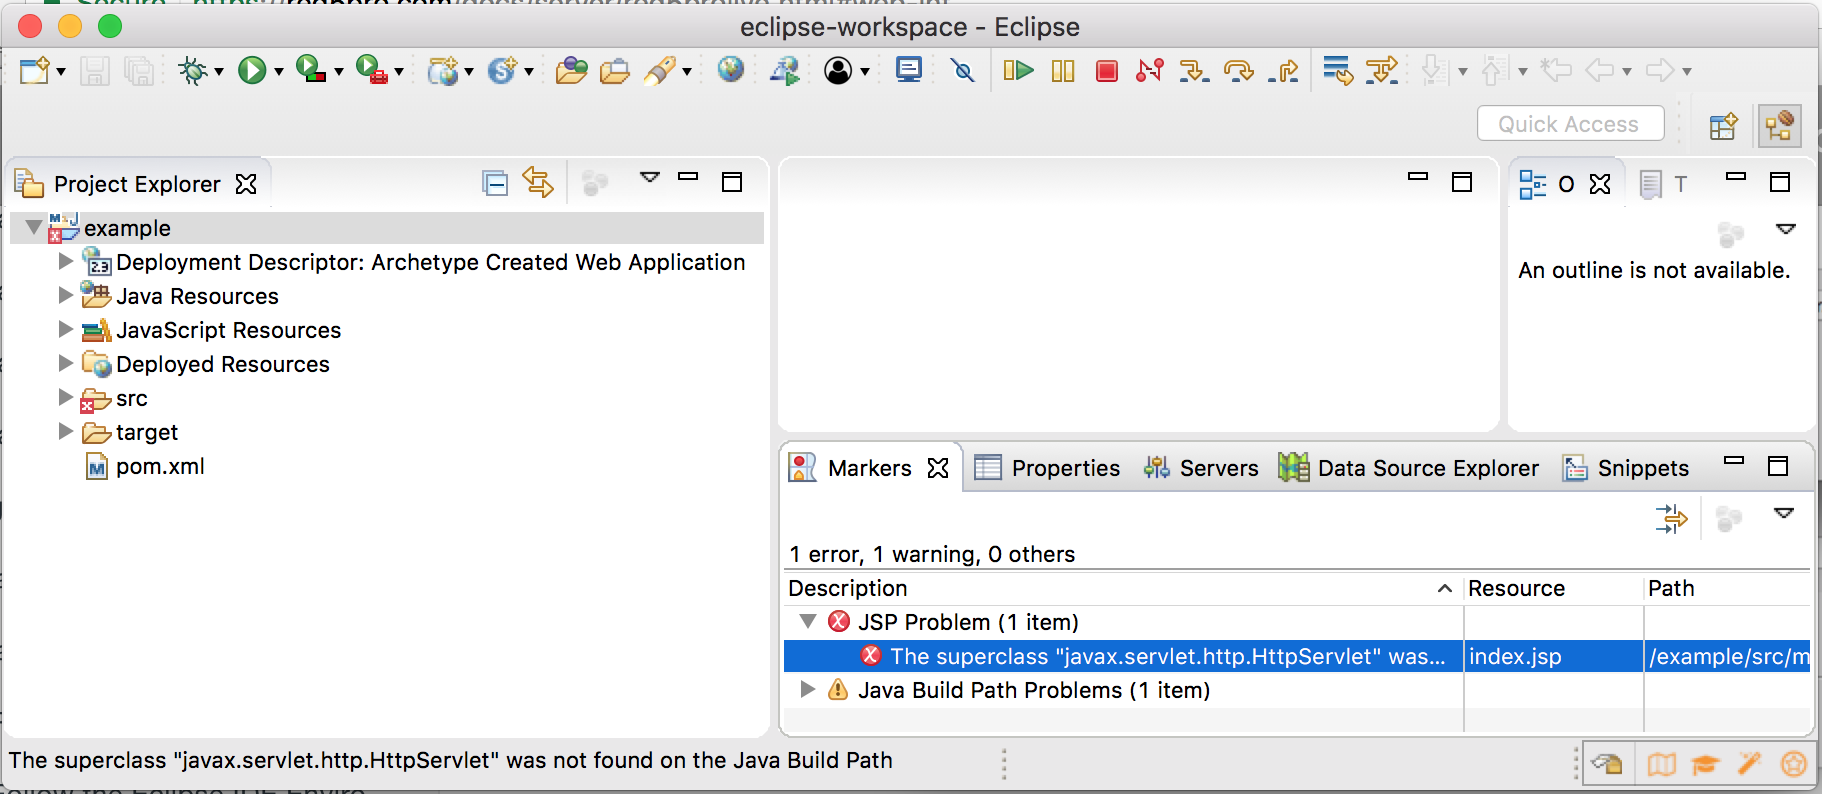Image resolution: width=1822 pixels, height=794 pixels.
Task: Click the Path column header
Action: pos(1727,588)
